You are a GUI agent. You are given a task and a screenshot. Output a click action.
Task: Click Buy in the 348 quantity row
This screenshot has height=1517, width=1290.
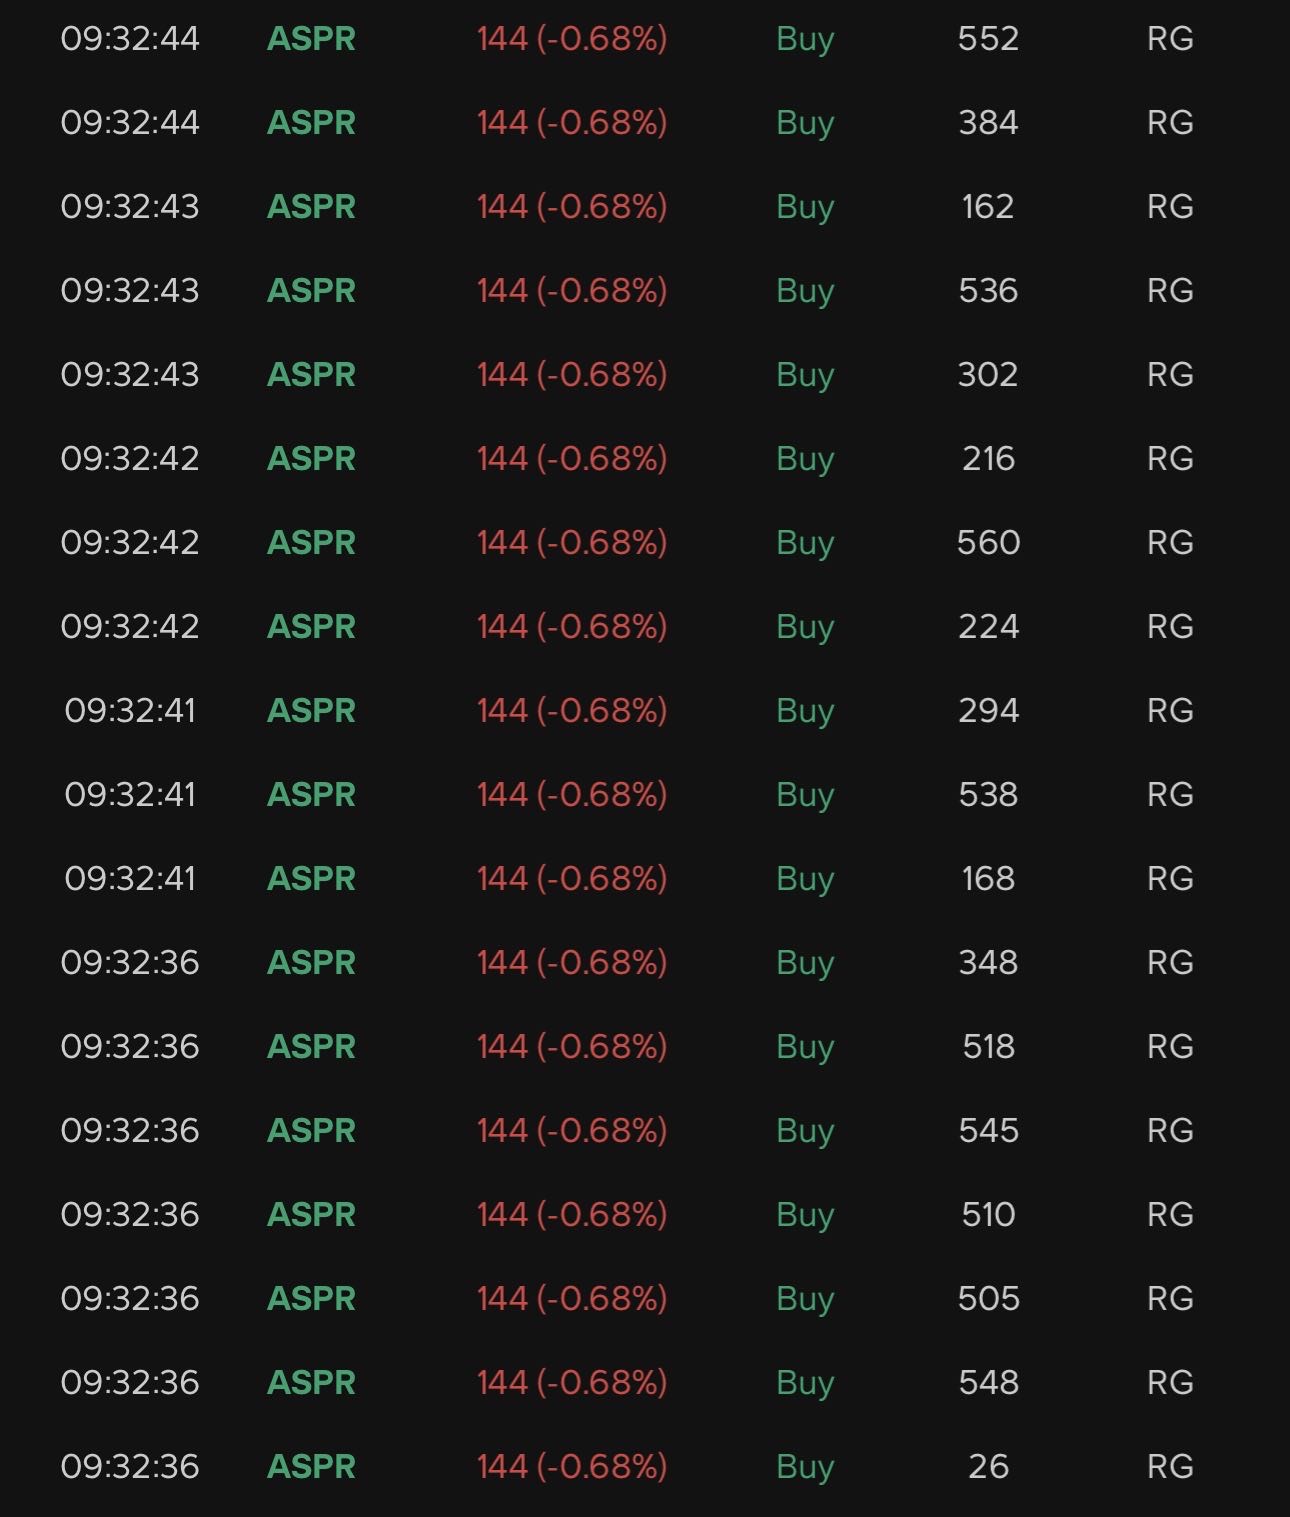coord(804,963)
